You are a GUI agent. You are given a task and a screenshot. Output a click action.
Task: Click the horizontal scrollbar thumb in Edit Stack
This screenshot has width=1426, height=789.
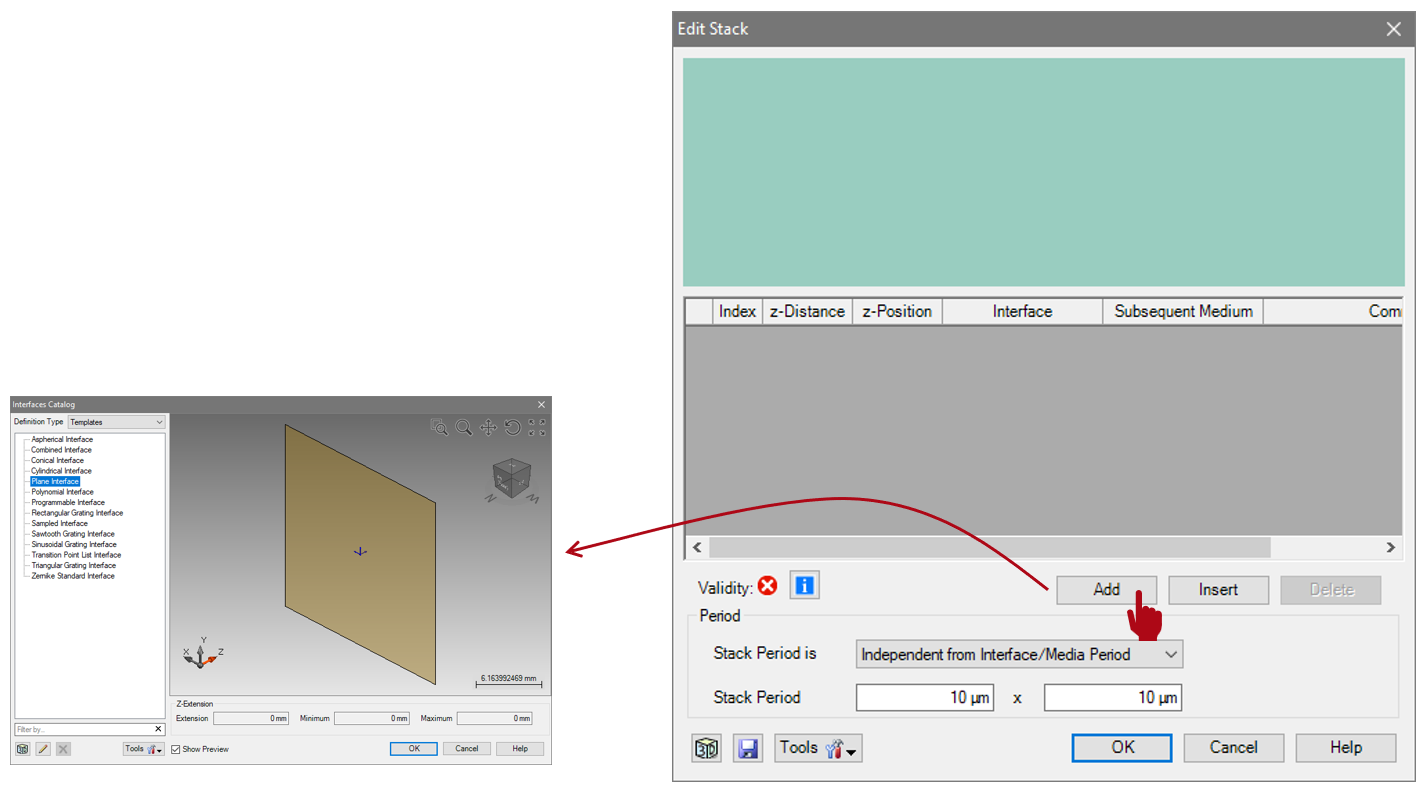(990, 547)
